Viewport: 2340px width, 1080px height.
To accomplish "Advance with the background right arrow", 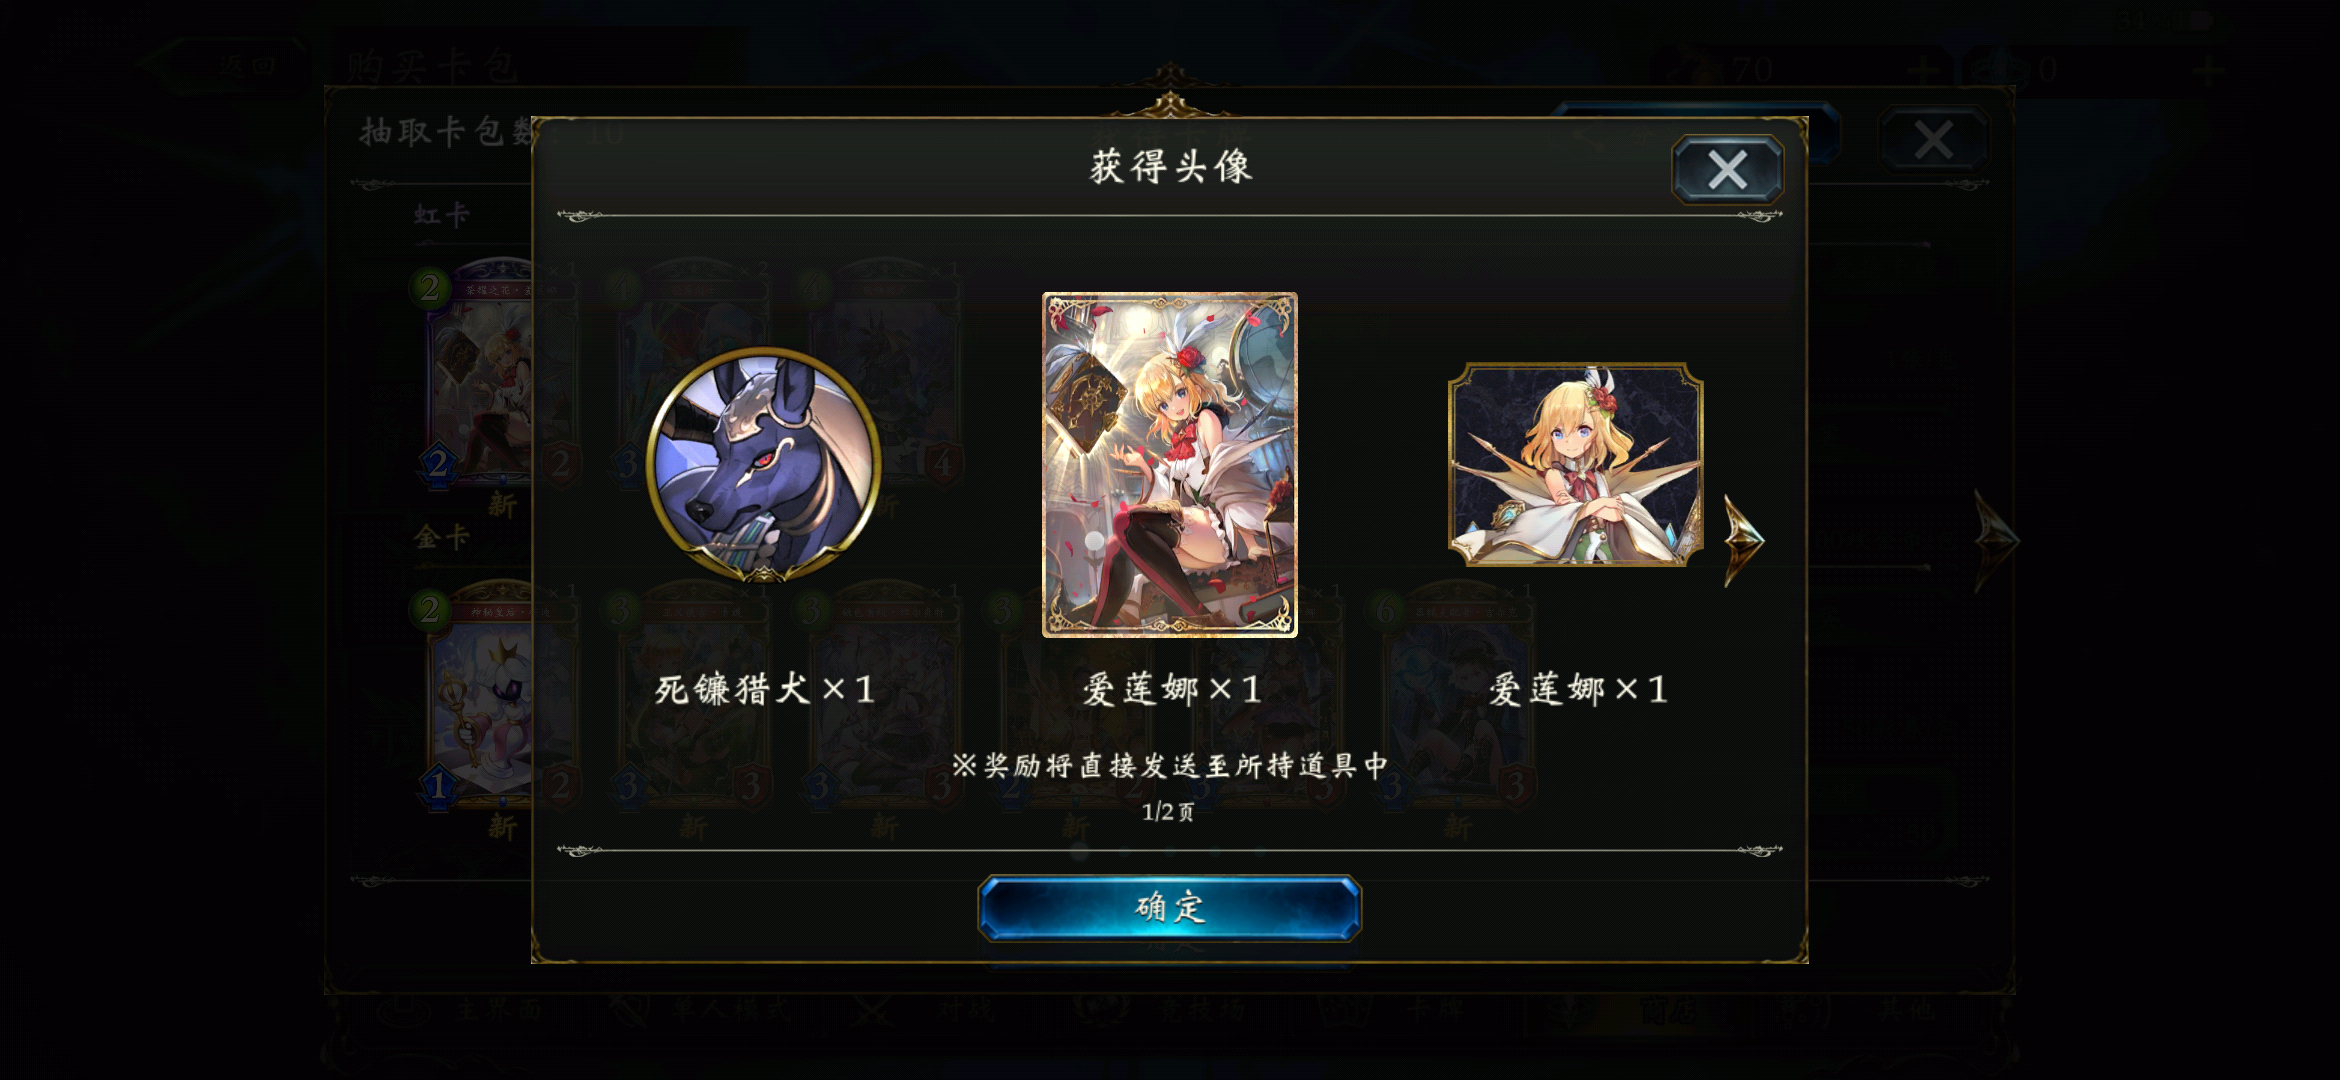I will click(1996, 540).
